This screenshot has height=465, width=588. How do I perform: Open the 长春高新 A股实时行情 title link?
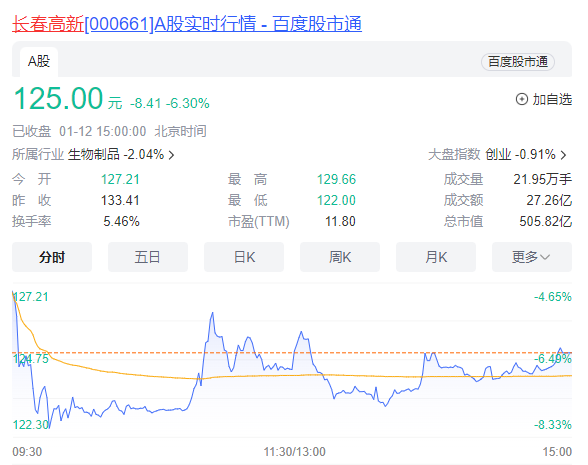coord(187,24)
